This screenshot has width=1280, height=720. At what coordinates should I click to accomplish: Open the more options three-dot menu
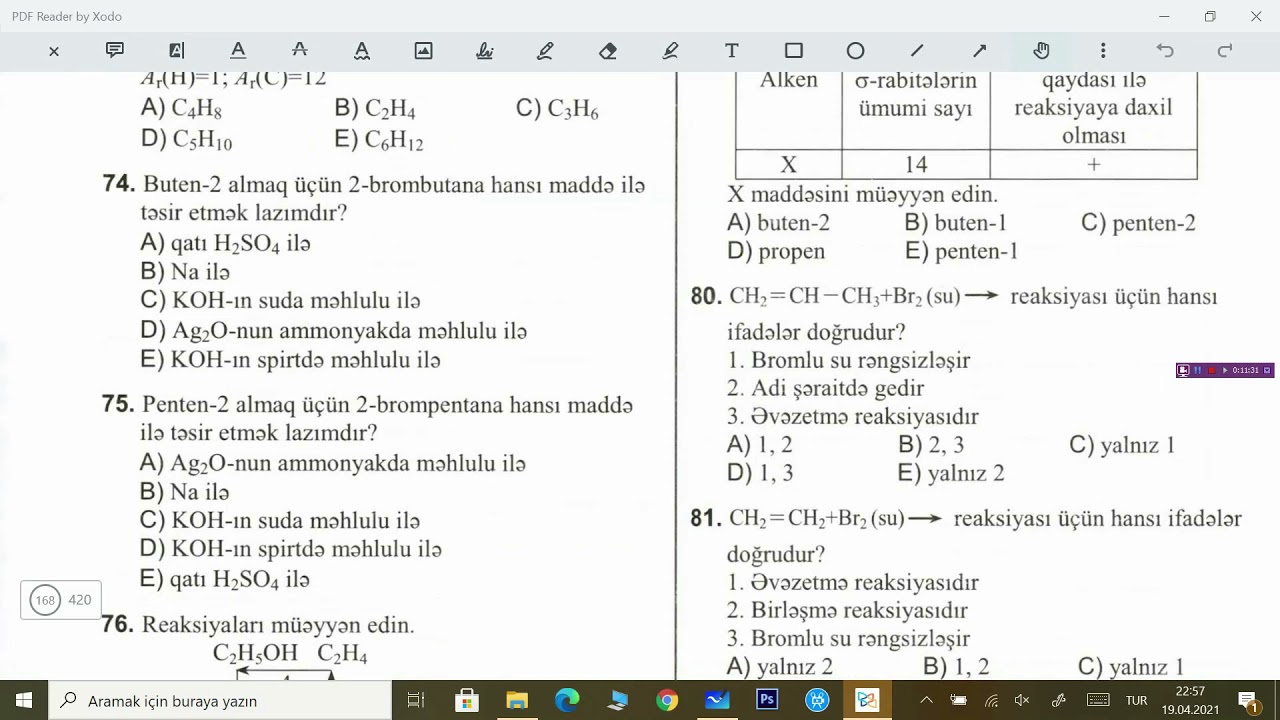point(1103,50)
